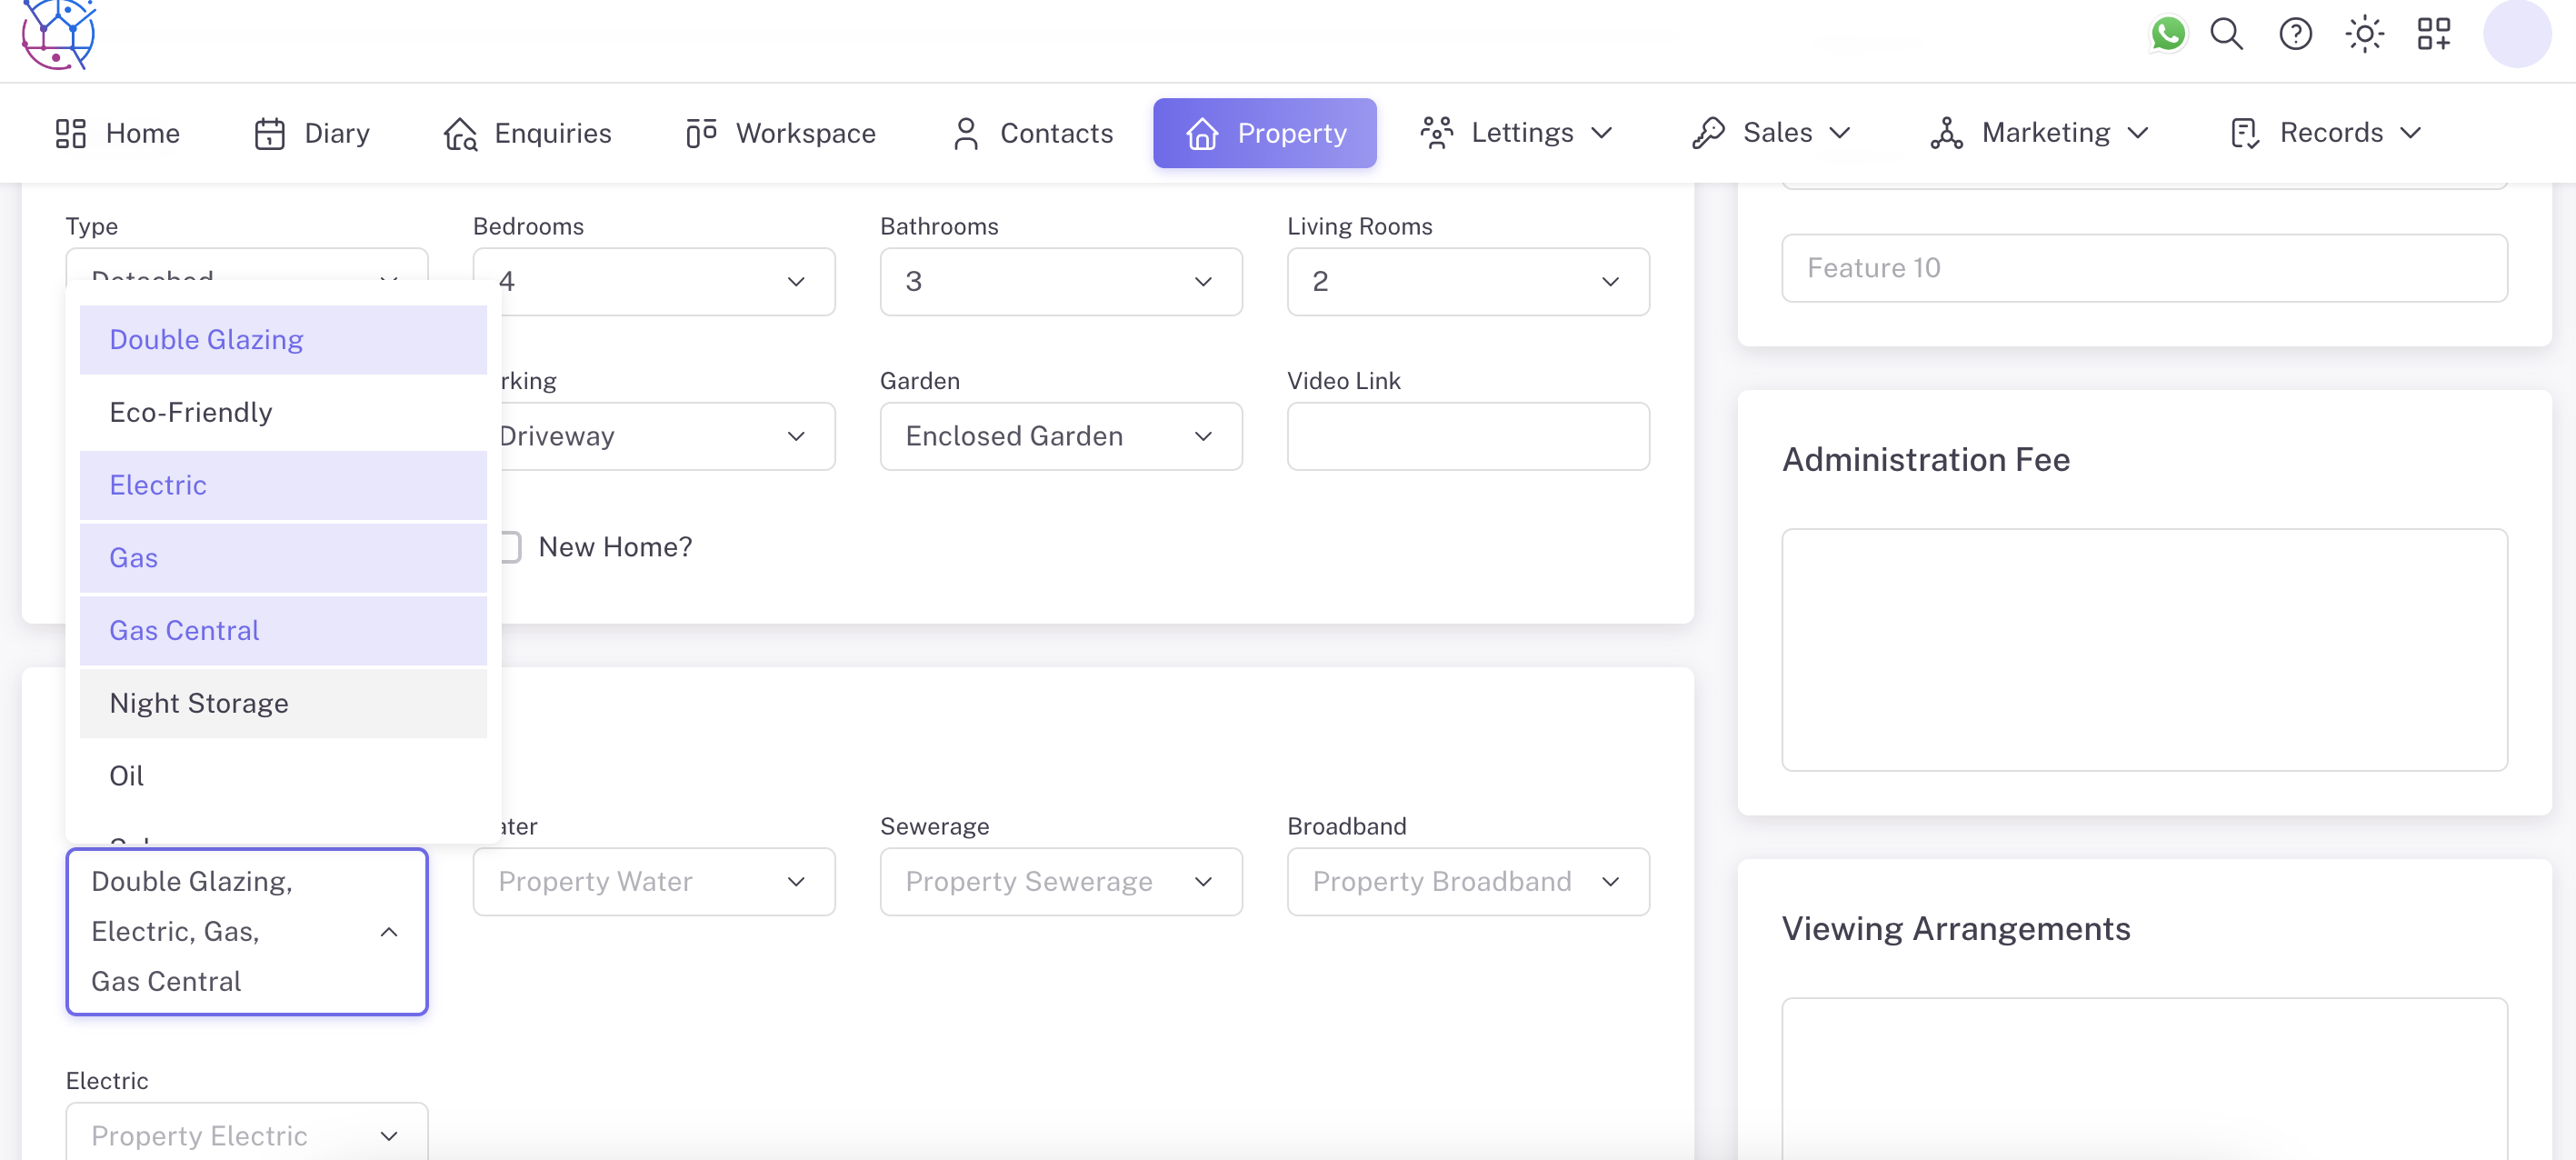Click the Diary calendar icon

[x=269, y=133]
